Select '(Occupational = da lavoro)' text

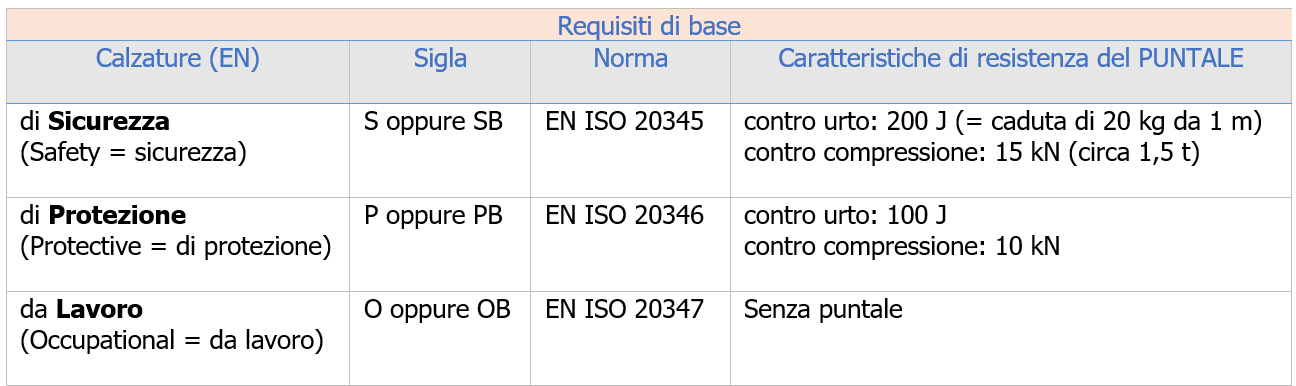pyautogui.click(x=172, y=341)
